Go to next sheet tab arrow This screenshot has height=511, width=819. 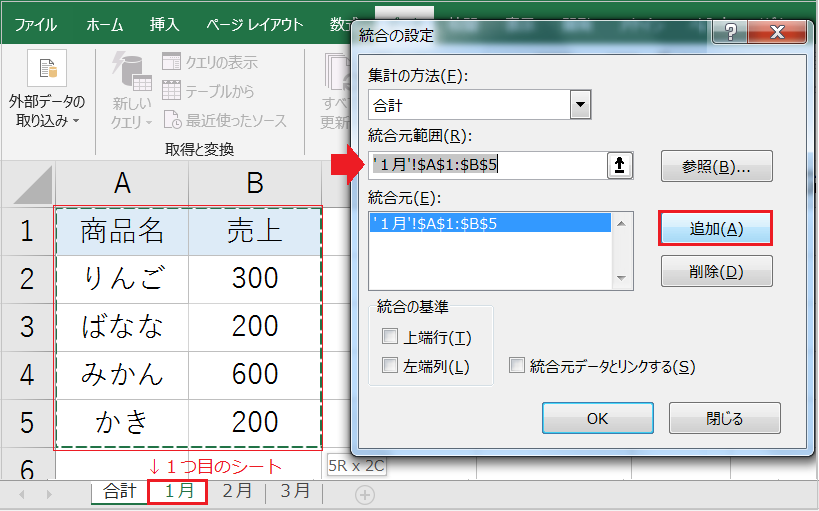click(49, 494)
